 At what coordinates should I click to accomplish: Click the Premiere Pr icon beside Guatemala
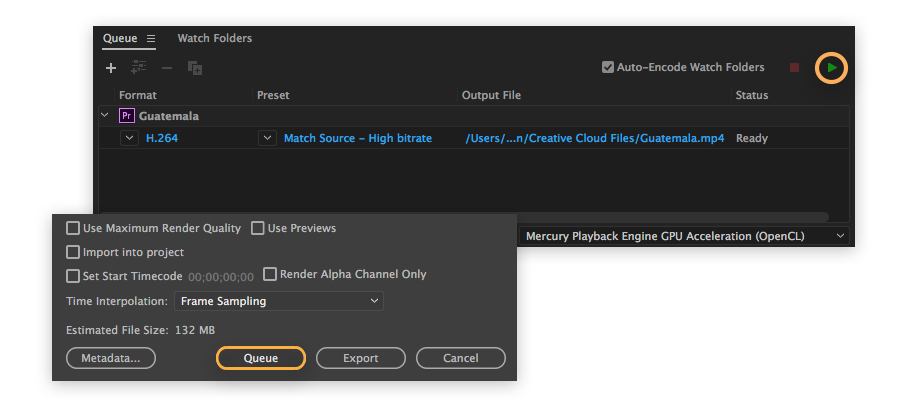[x=127, y=116]
